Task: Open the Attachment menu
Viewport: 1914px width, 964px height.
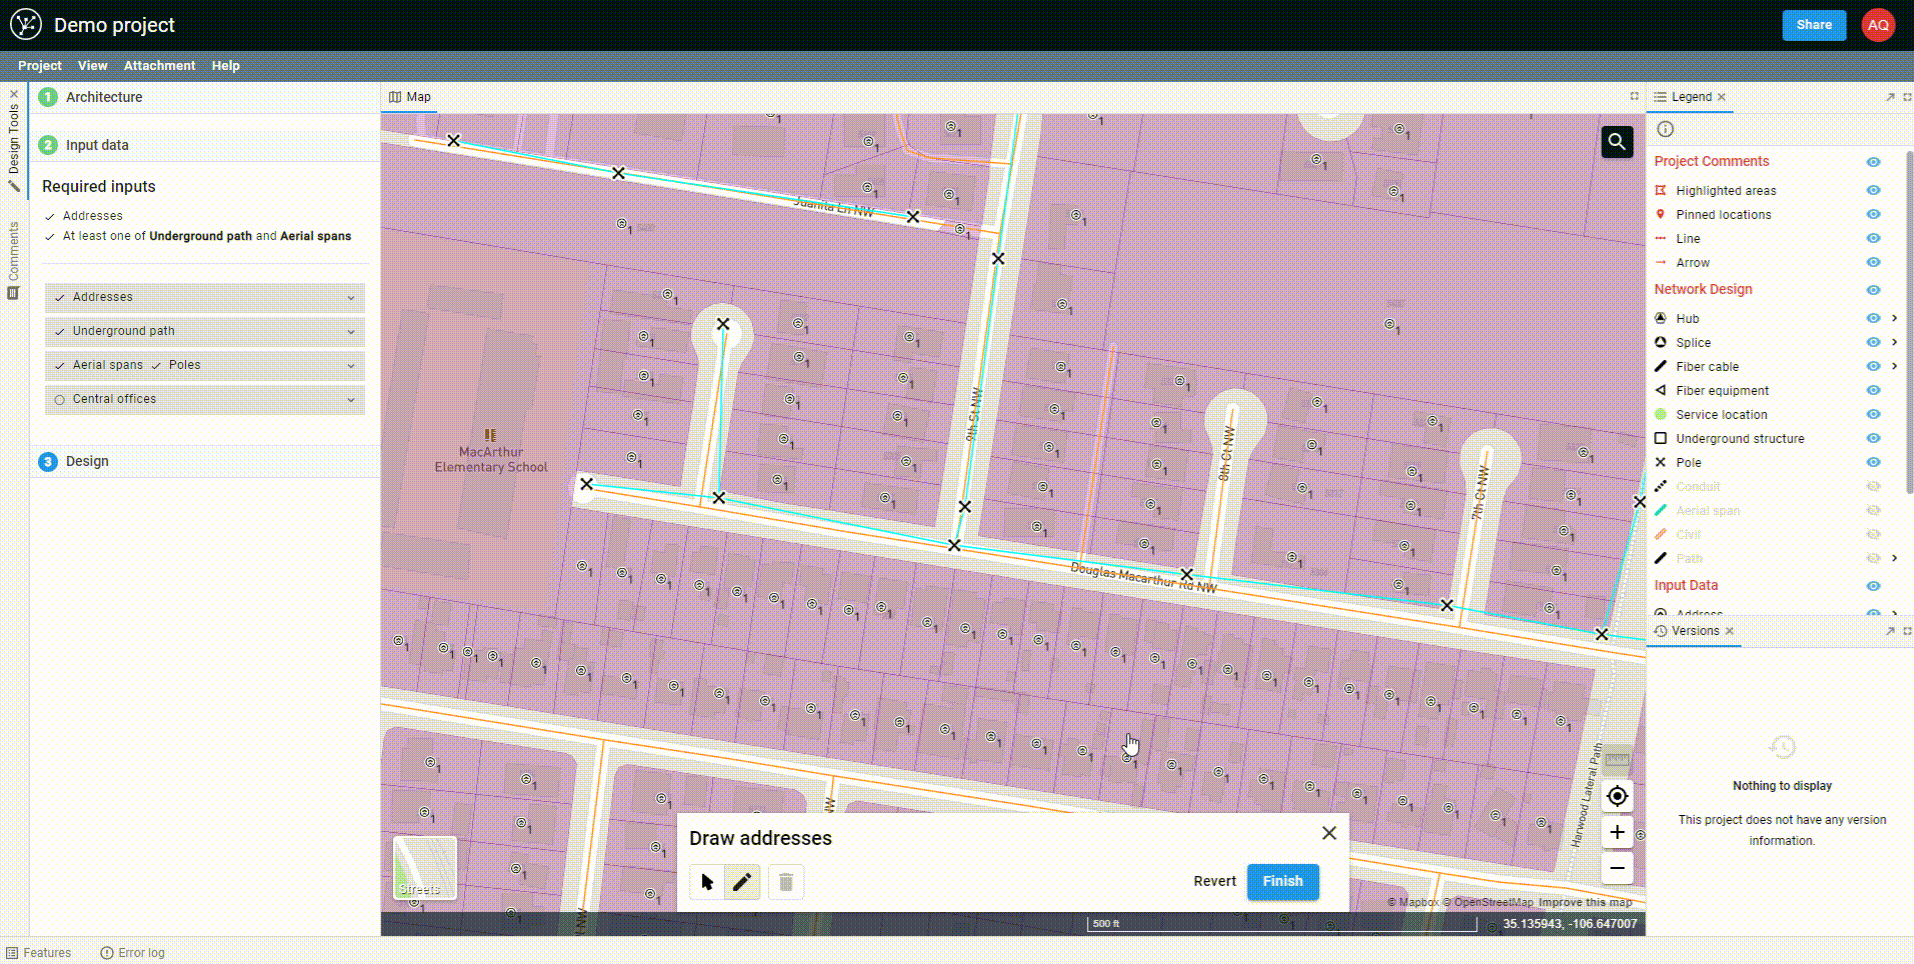Action: coord(159,65)
